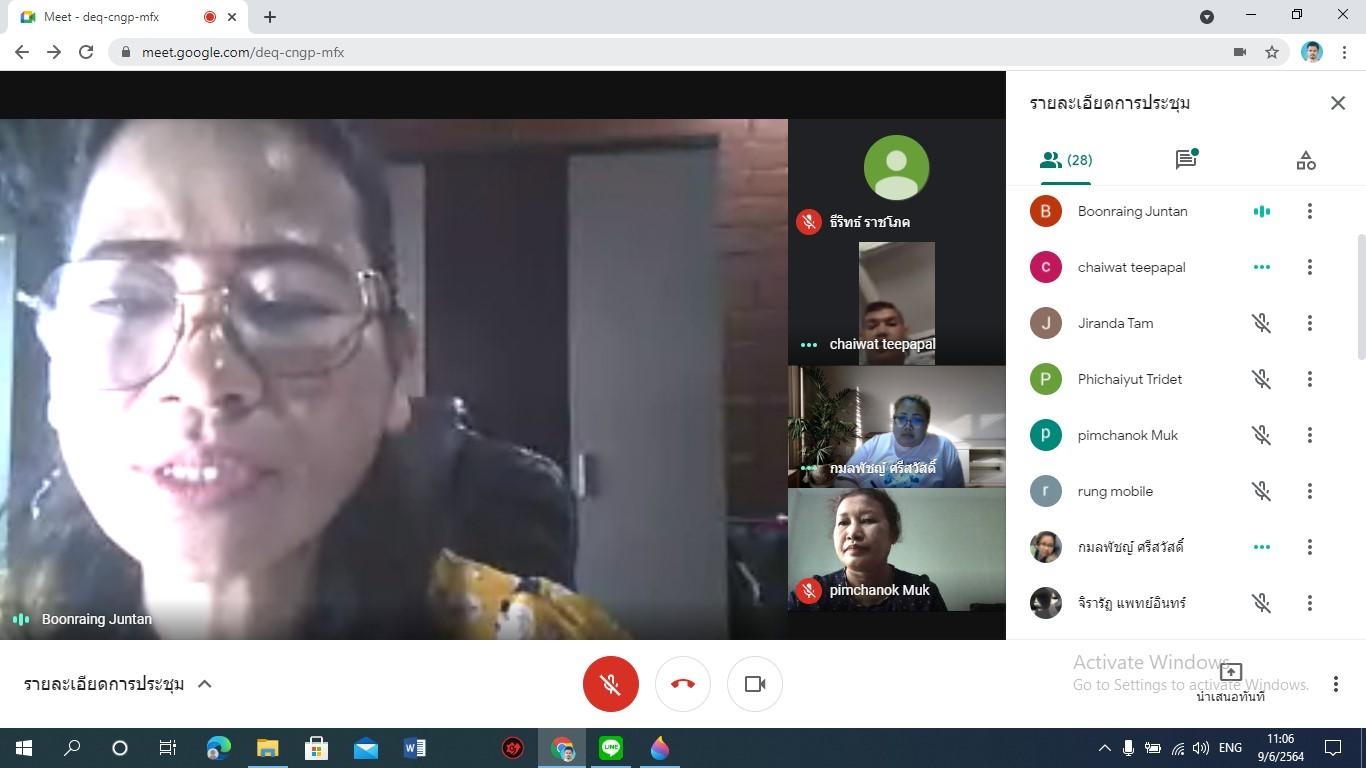Viewport: 1366px width, 768px height.
Task: Hang up the call
Action: (683, 684)
